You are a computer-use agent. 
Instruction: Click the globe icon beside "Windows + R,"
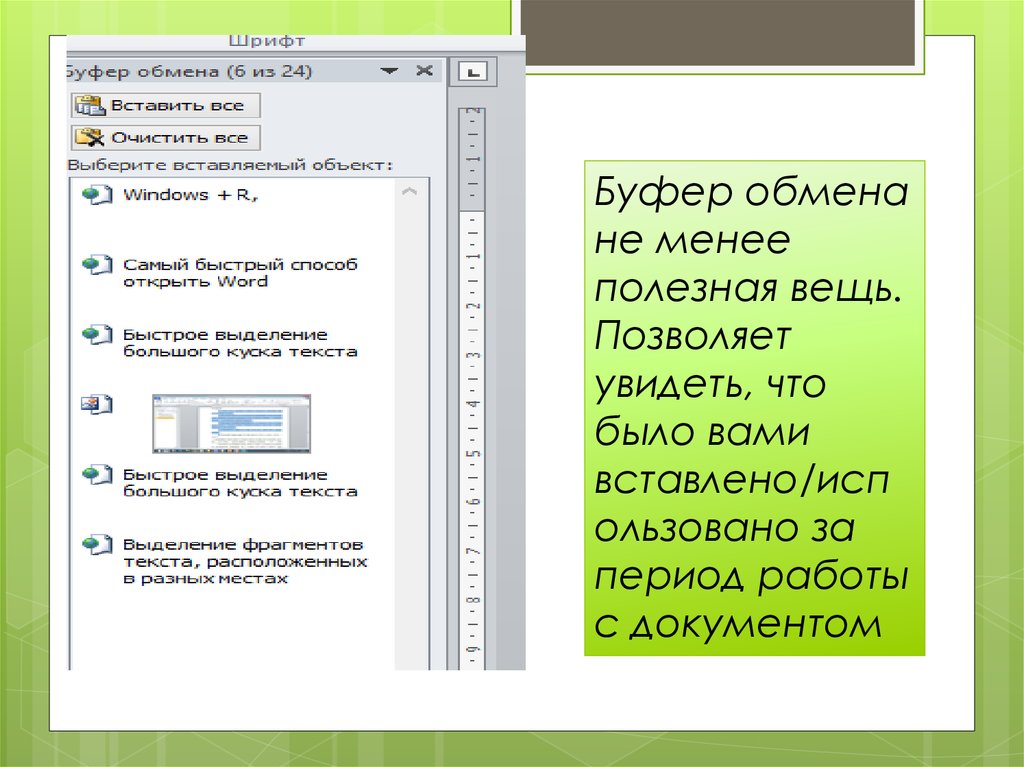coord(97,195)
